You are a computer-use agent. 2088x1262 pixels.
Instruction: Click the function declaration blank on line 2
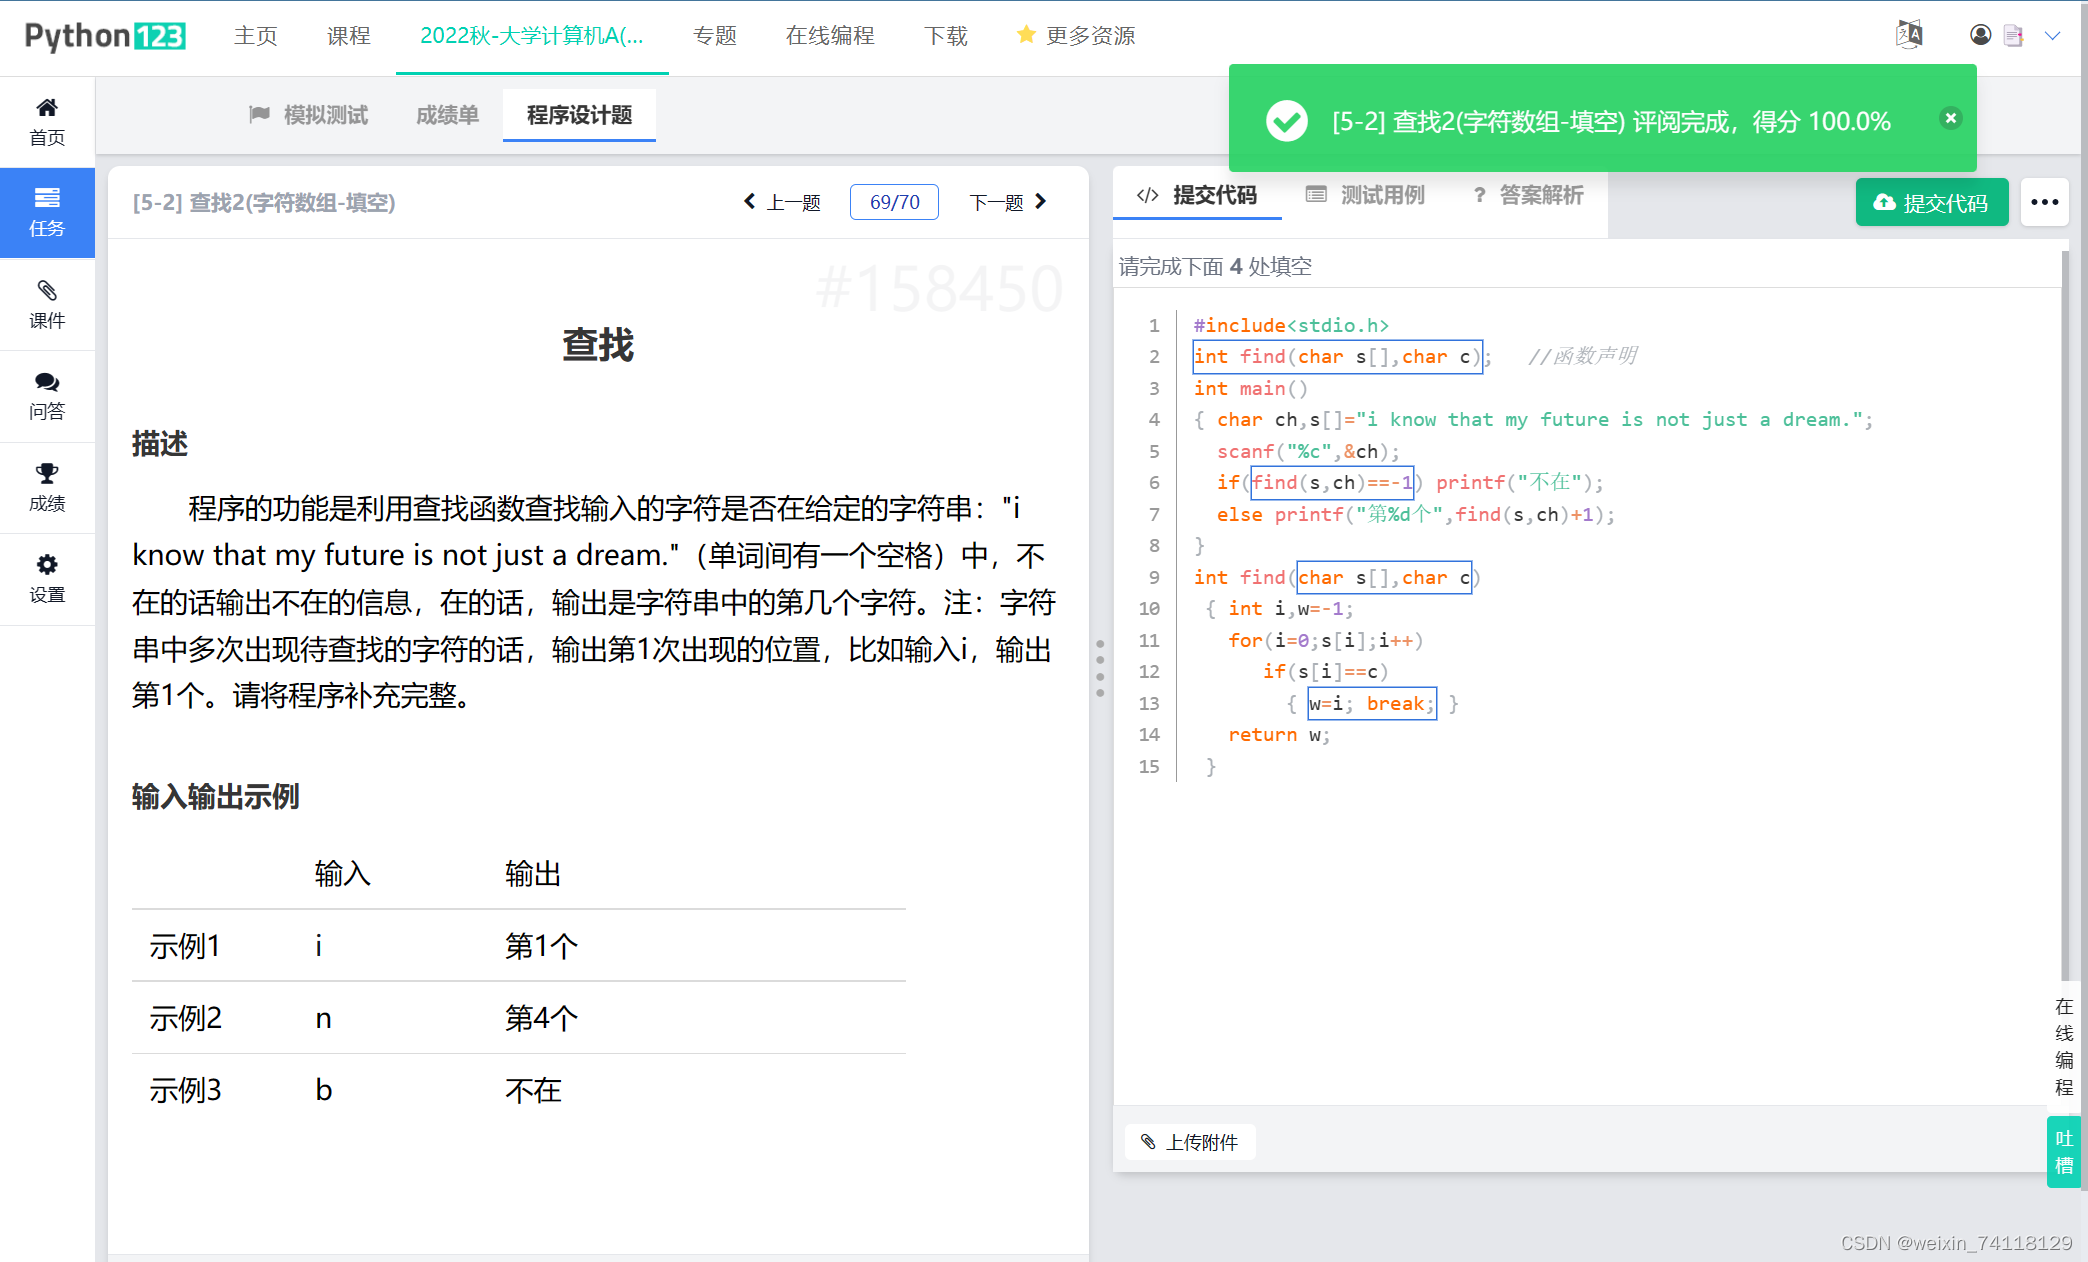coord(1337,357)
